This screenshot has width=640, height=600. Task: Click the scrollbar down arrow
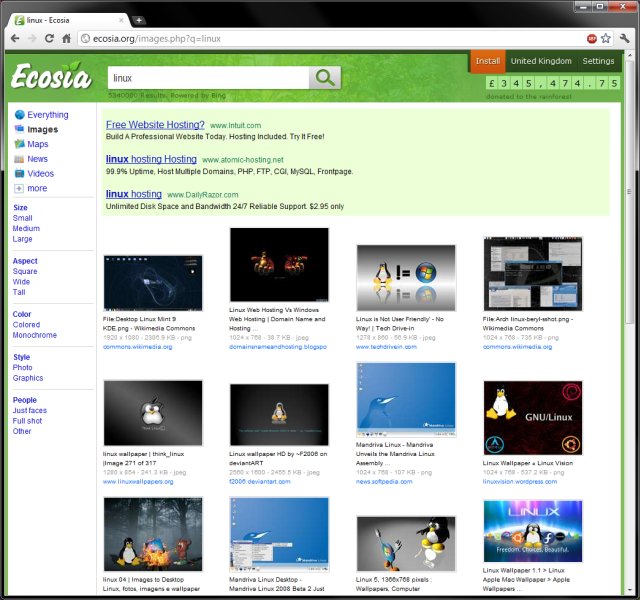[629, 591]
